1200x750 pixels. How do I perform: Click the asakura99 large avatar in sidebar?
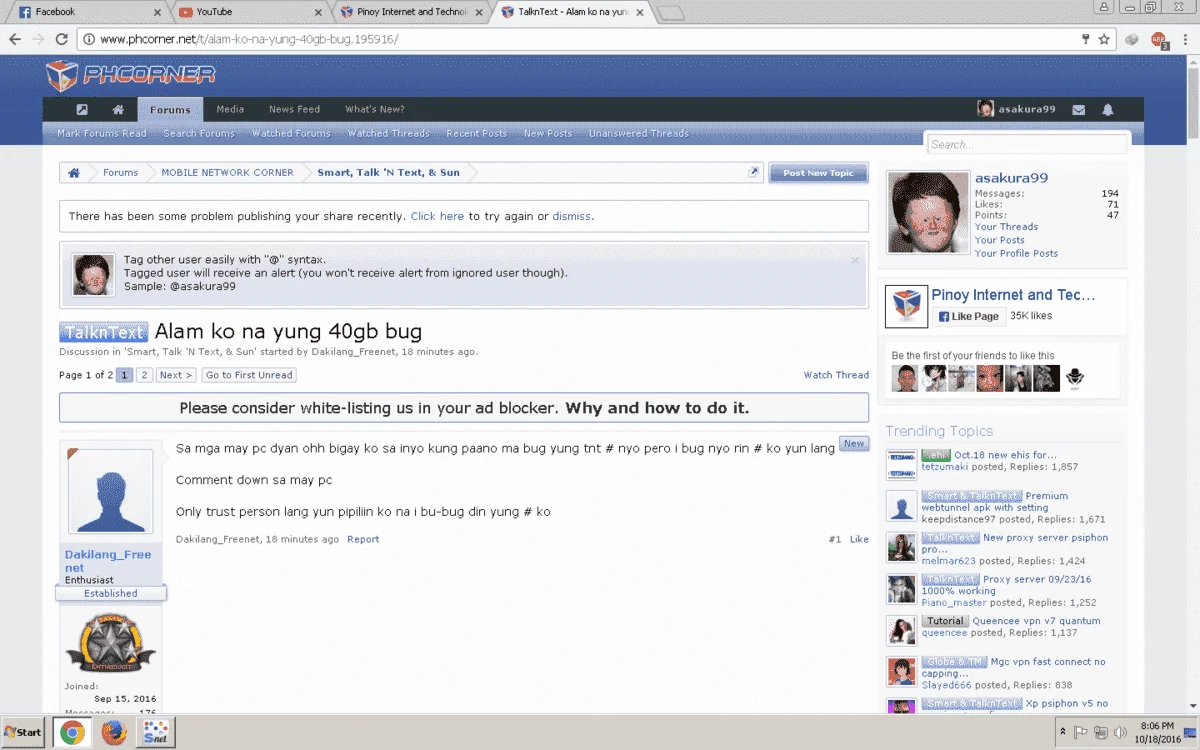(x=927, y=213)
